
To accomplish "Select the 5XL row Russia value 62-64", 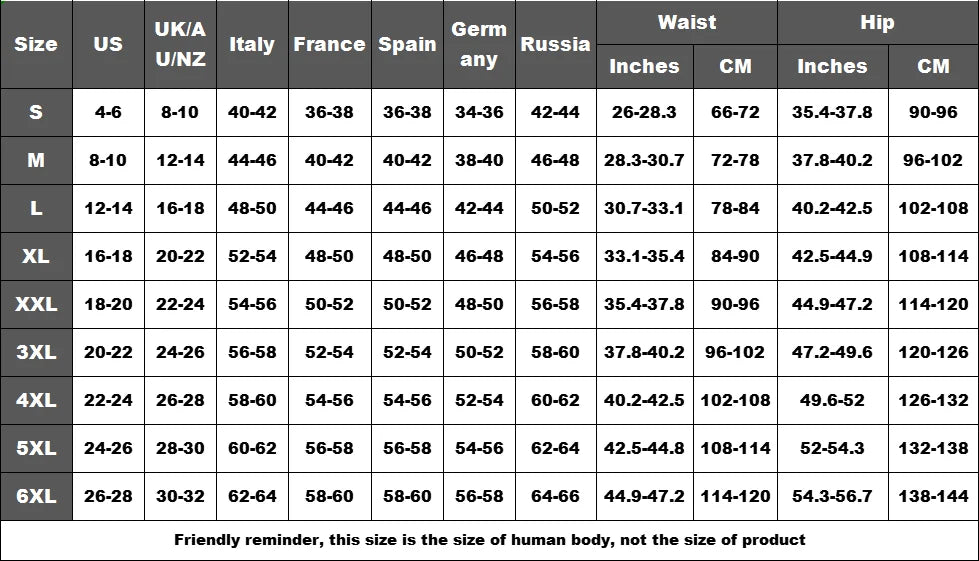I will pos(555,448).
